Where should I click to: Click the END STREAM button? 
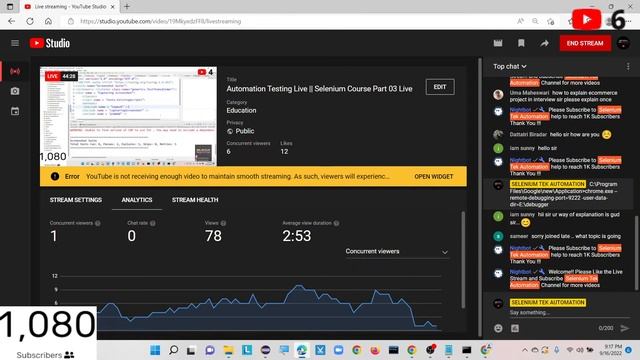pyautogui.click(x=585, y=43)
